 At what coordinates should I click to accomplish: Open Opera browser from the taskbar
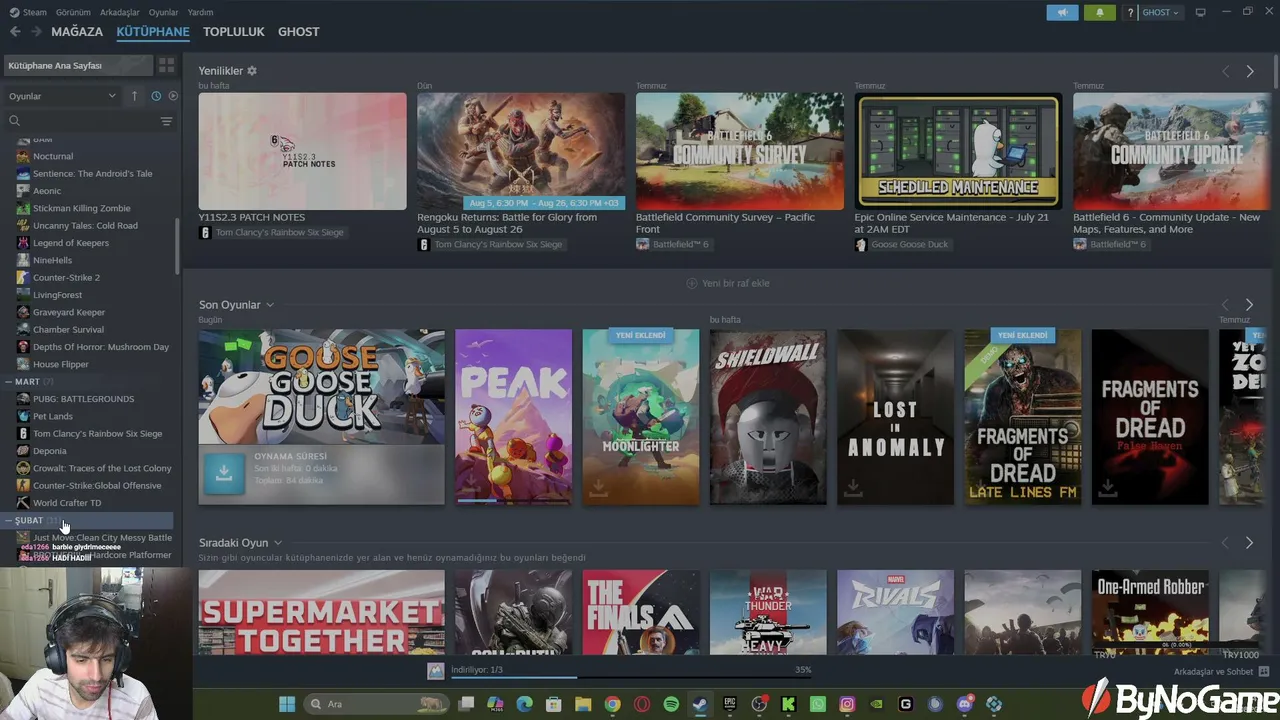tap(642, 704)
